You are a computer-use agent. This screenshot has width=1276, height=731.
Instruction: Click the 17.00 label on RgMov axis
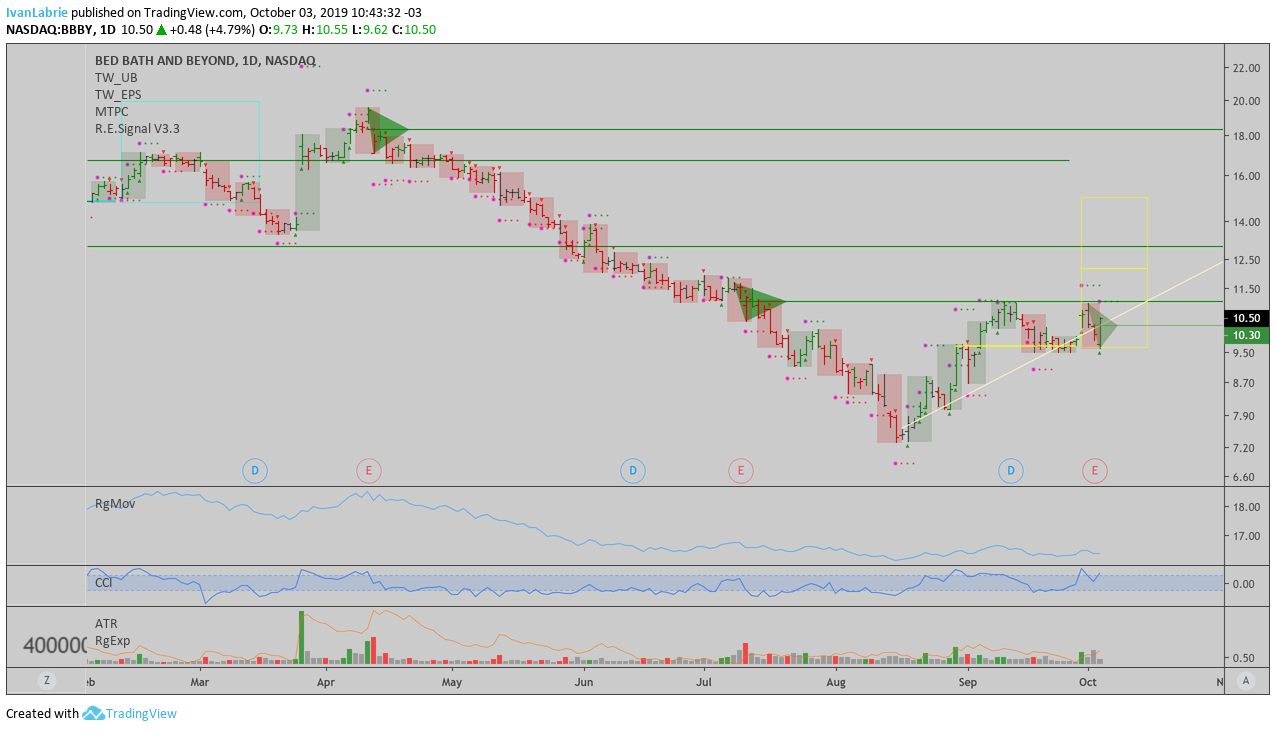1246,535
